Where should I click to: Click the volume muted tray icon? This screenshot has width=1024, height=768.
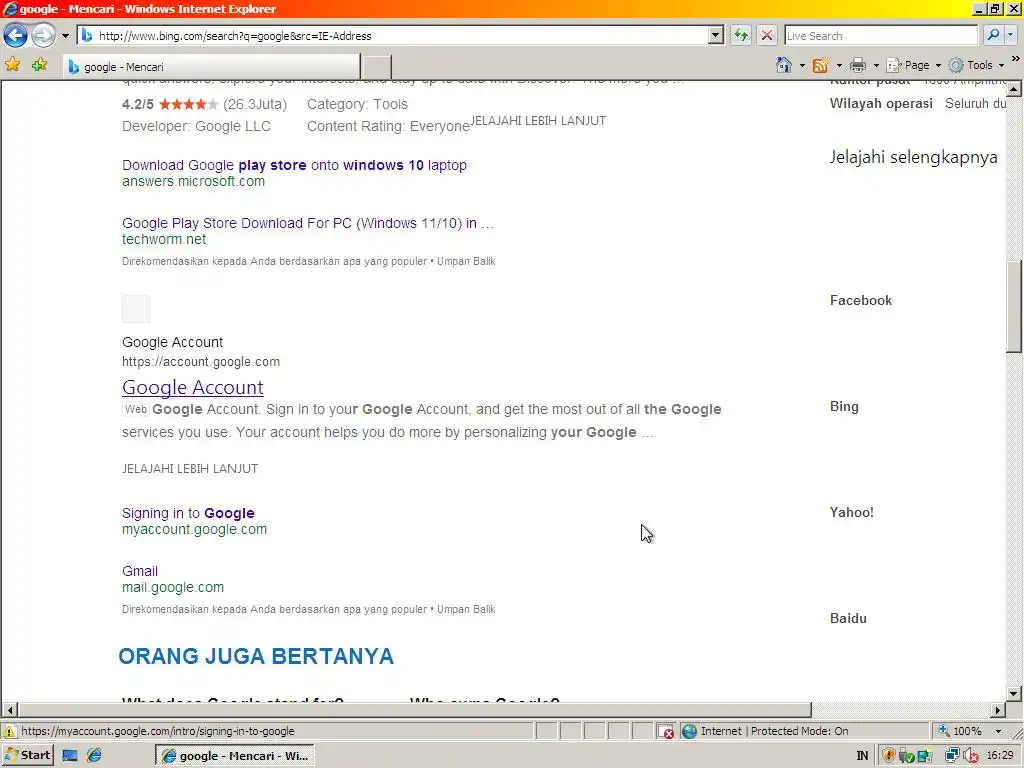click(x=971, y=756)
